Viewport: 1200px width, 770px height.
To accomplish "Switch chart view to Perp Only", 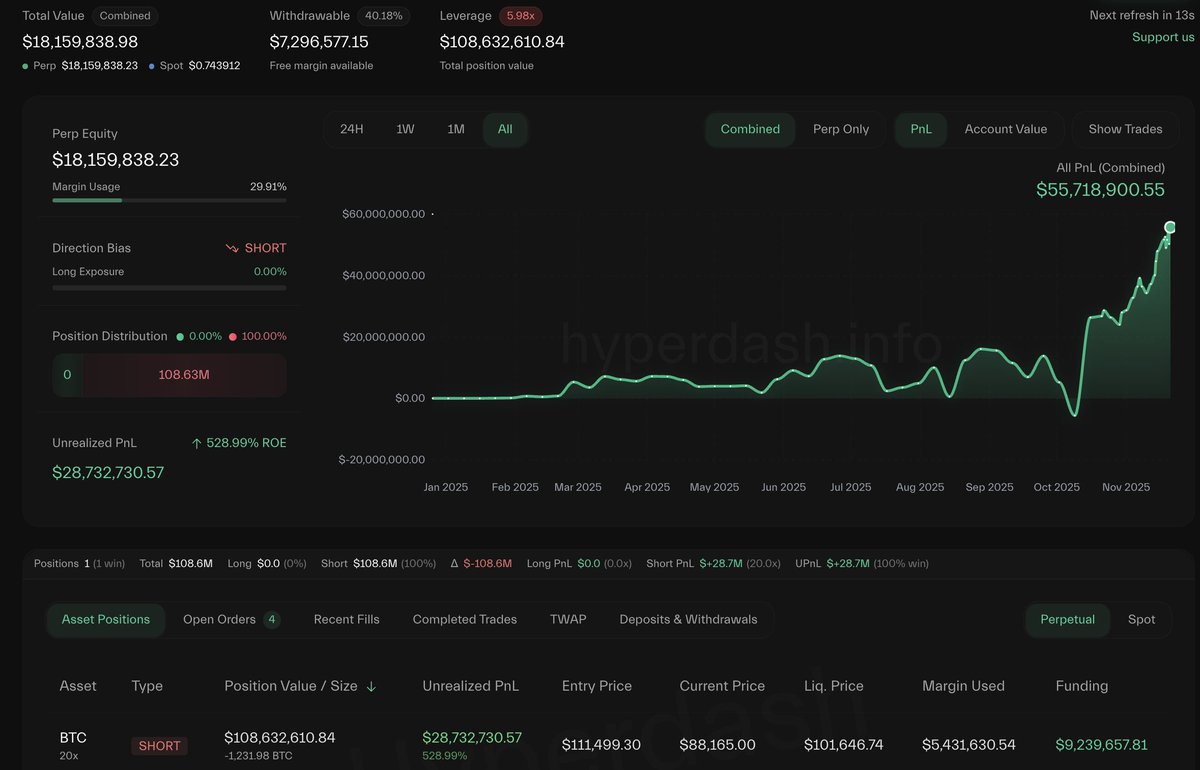I will click(842, 129).
